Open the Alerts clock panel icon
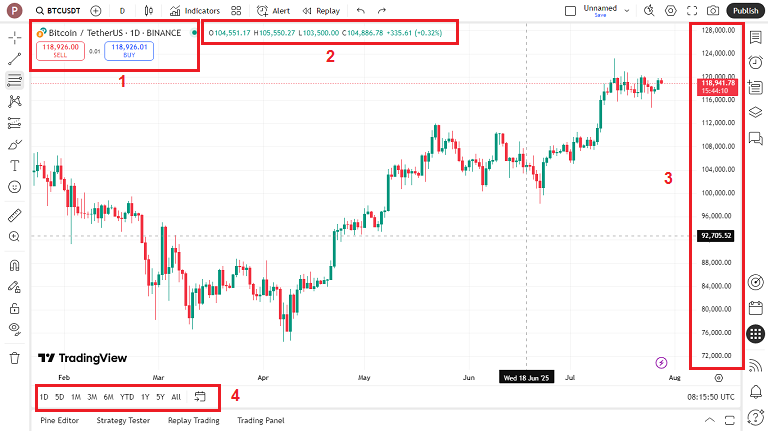The image size is (768, 431). tap(755, 62)
